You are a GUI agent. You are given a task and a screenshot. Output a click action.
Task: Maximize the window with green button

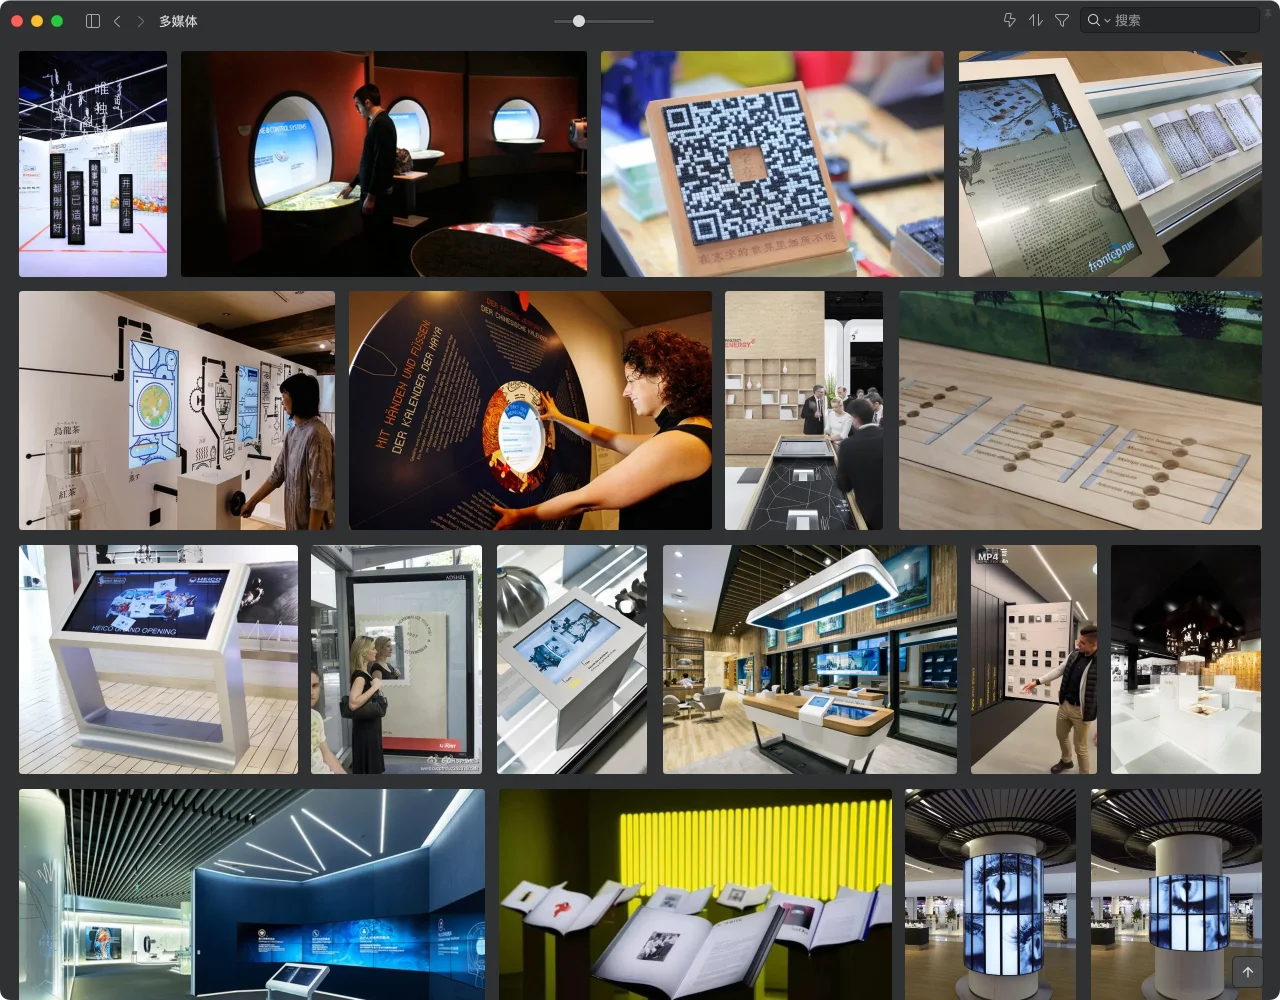(x=57, y=21)
